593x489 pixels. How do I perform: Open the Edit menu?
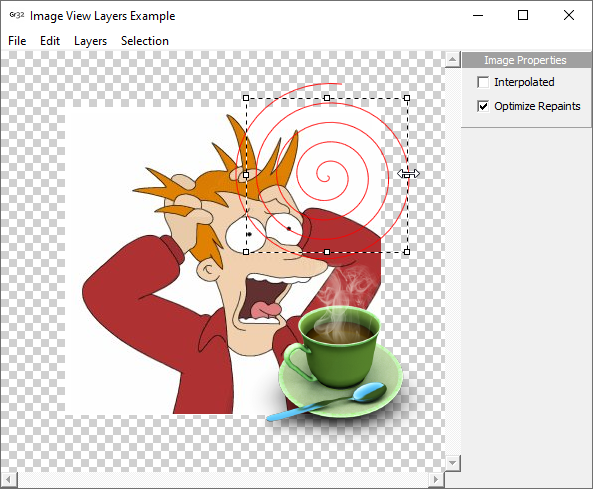50,41
